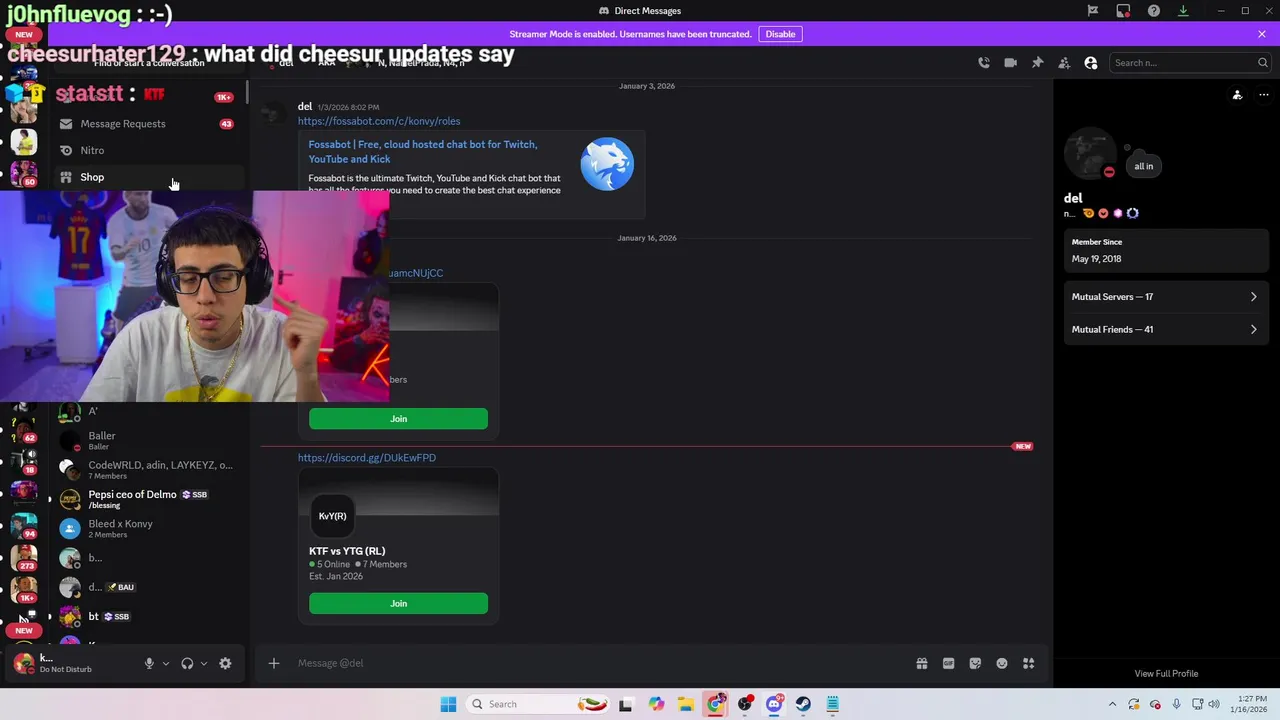Click the Fossabot logo thumbnail
Viewport: 1280px width, 720px height.
606,165
